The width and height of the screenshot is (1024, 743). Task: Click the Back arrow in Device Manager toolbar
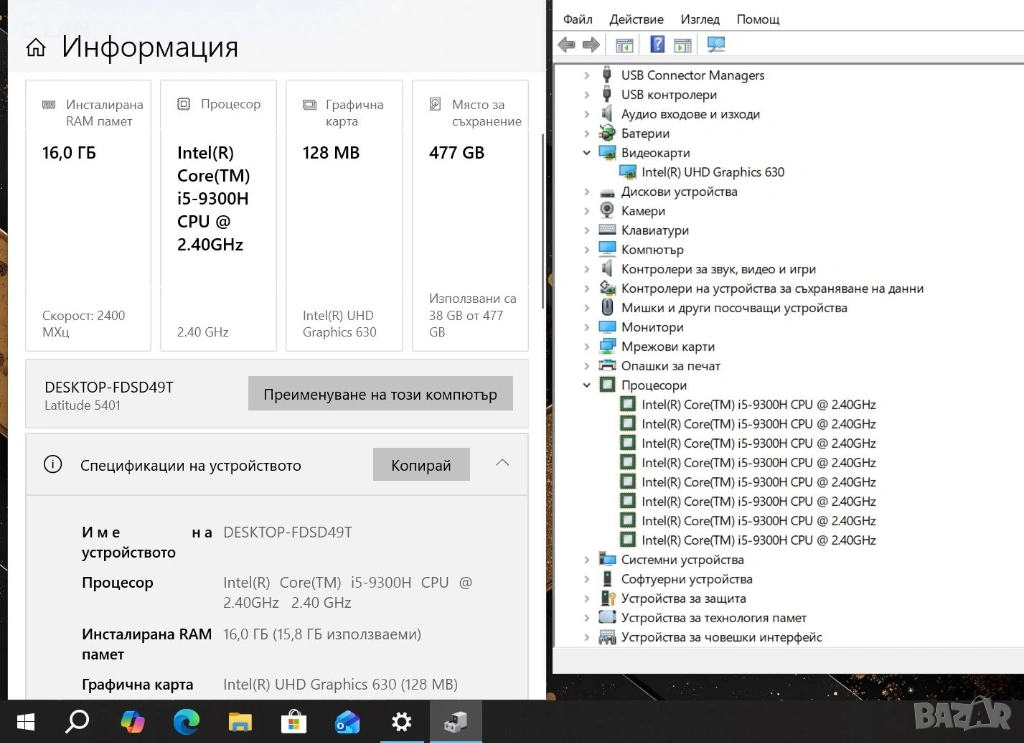tap(567, 44)
